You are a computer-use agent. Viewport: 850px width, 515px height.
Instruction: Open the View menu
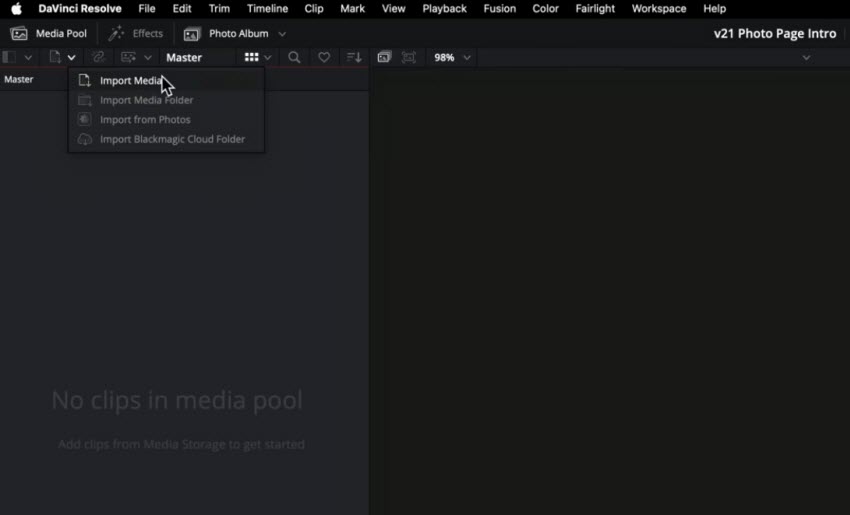coord(394,9)
